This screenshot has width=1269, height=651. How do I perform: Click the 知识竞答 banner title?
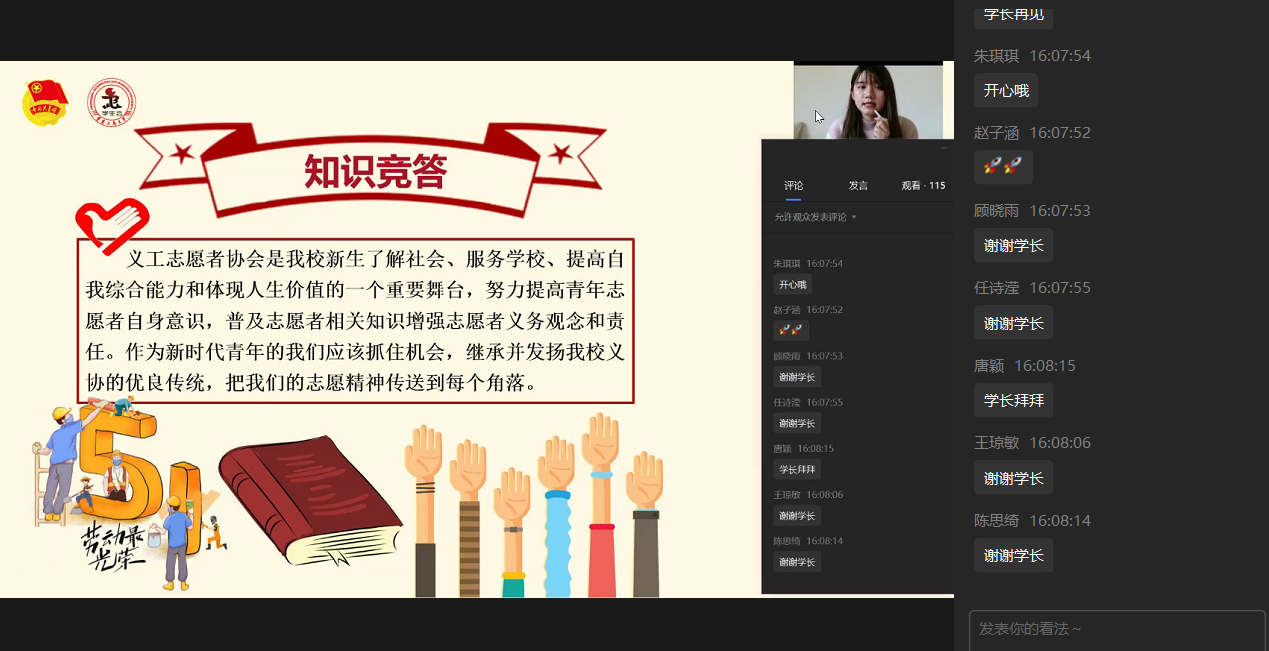point(375,172)
